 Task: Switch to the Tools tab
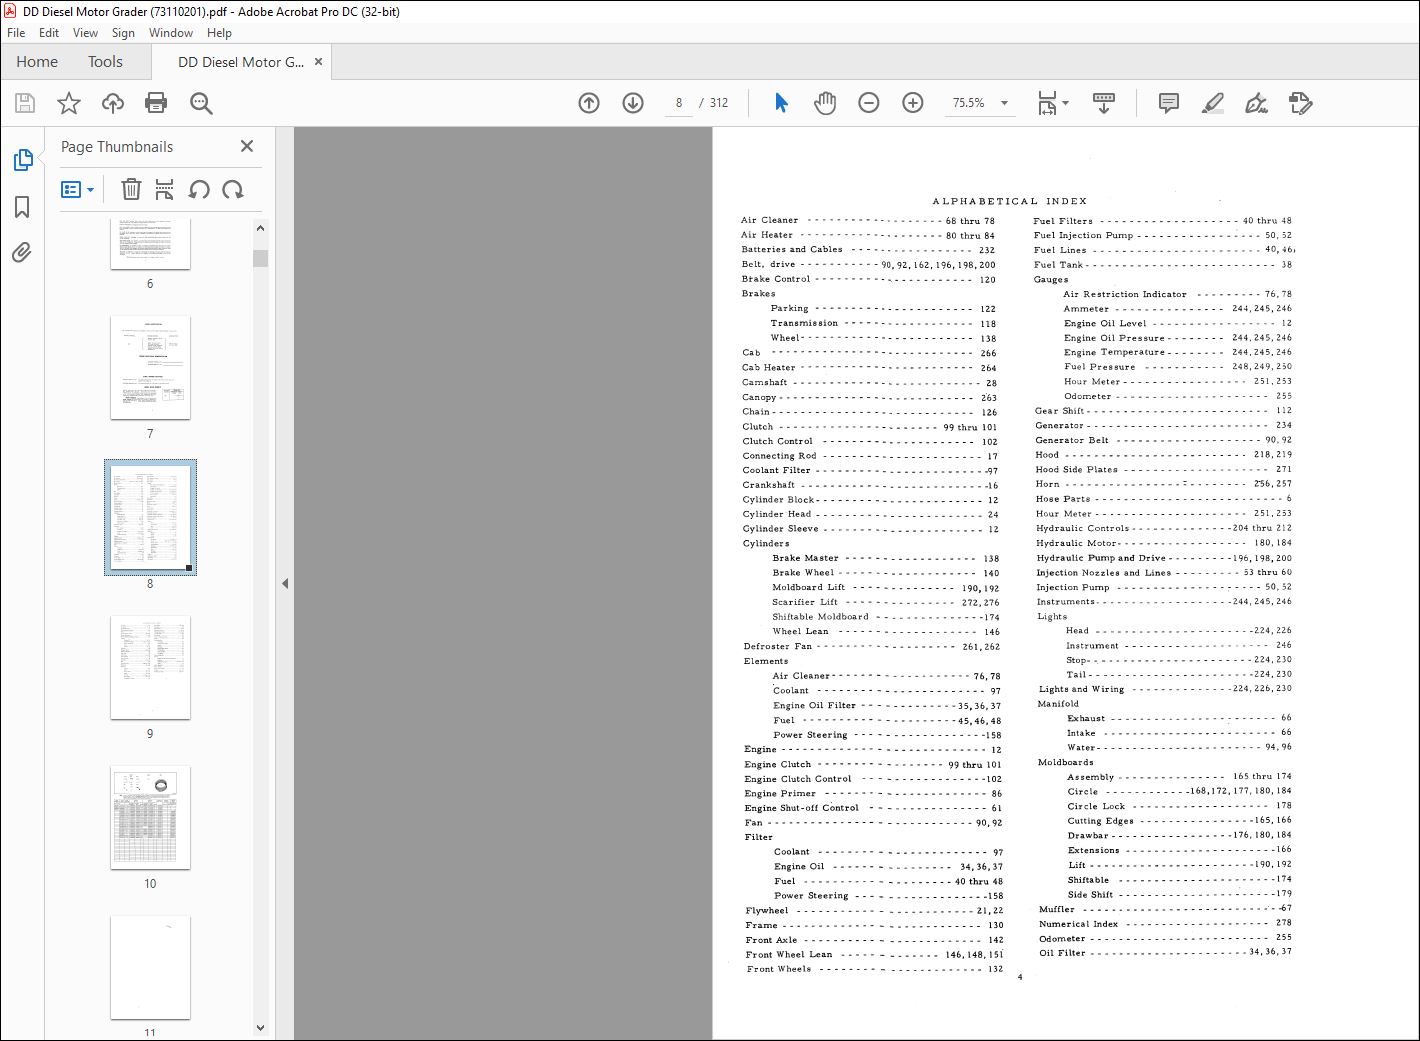click(105, 62)
